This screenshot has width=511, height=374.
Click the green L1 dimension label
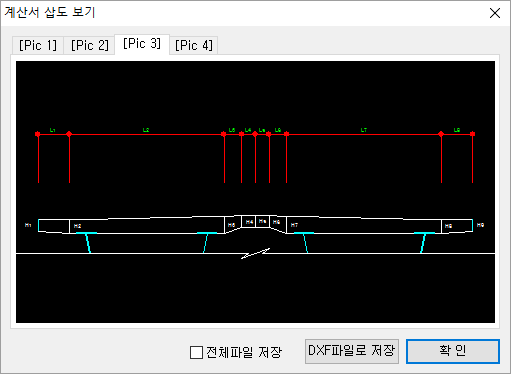[53, 130]
